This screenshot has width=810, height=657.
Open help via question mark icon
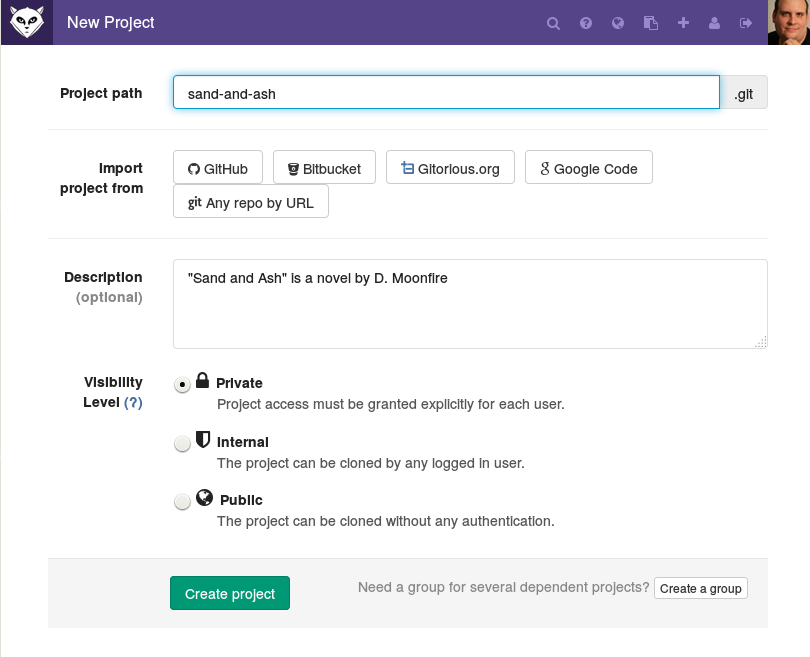tap(585, 23)
